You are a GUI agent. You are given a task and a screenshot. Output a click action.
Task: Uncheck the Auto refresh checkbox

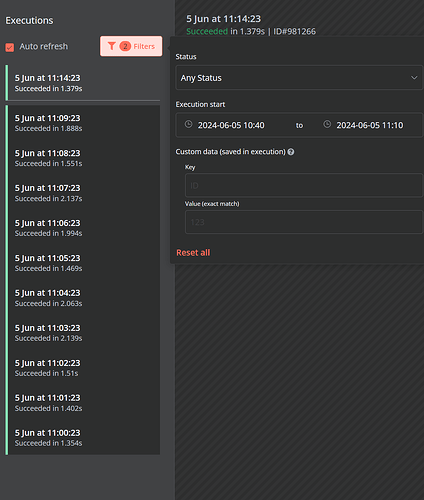(x=10, y=47)
